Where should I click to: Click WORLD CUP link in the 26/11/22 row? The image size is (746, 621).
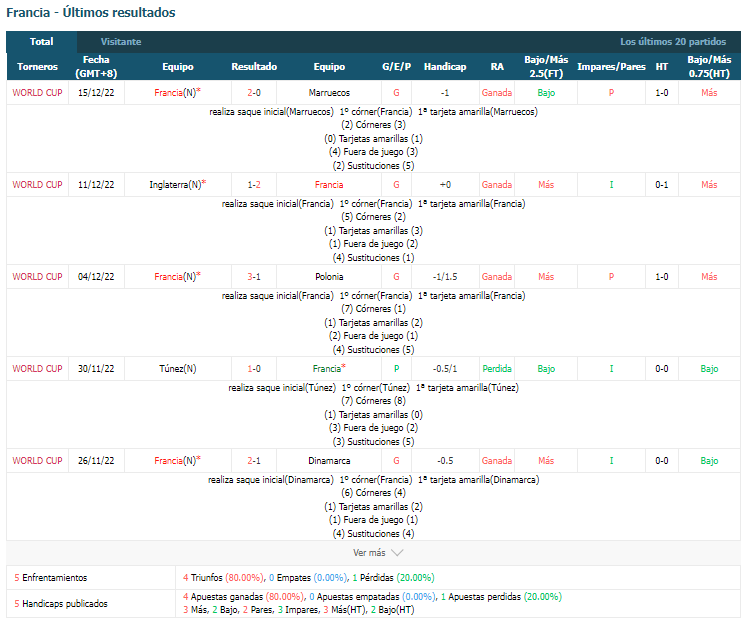[37, 461]
